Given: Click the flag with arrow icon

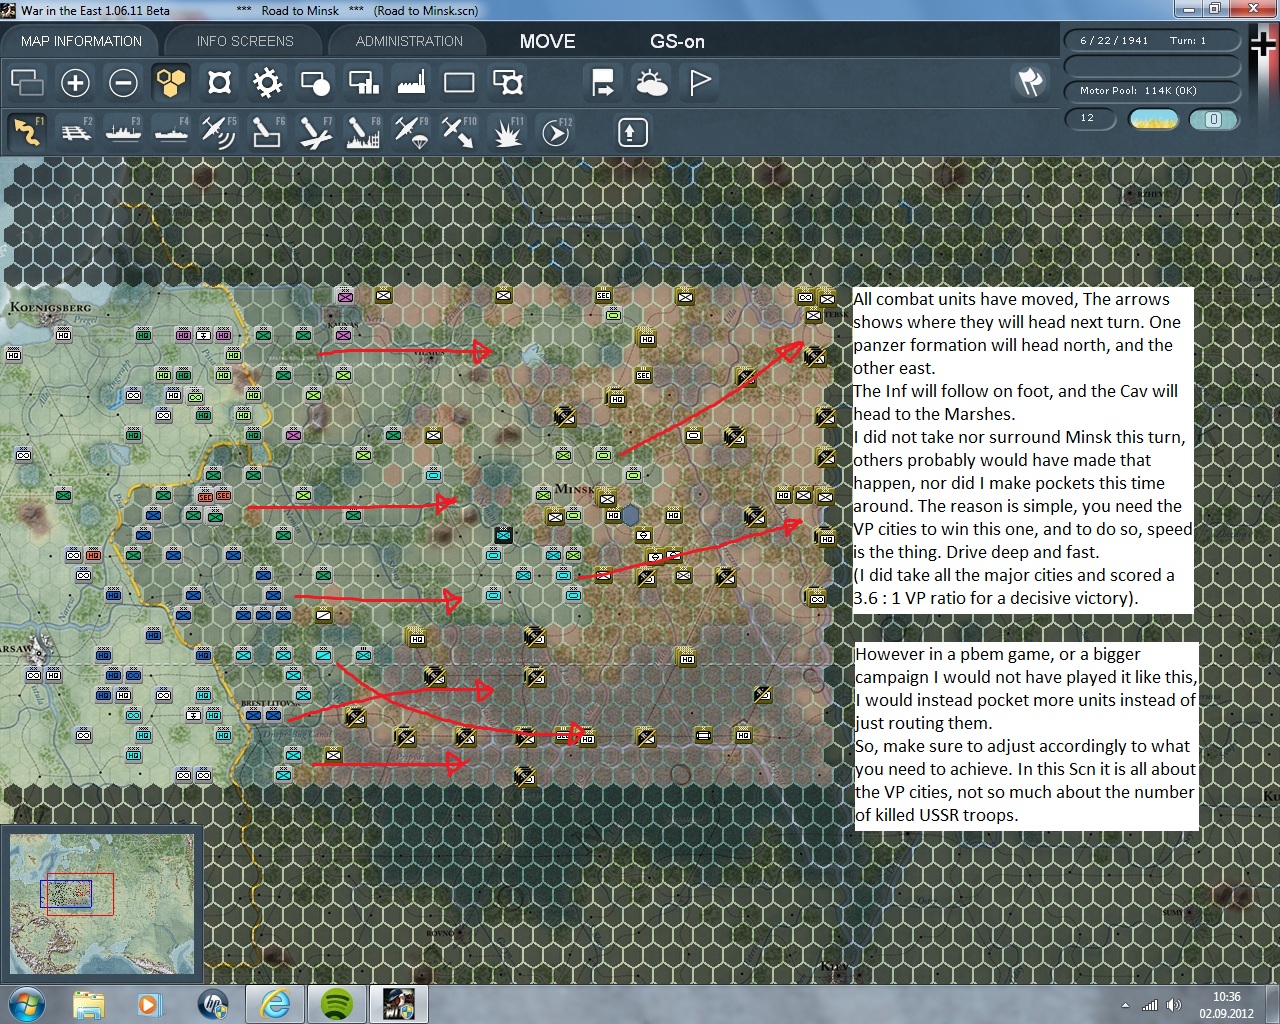Looking at the screenshot, I should [x=603, y=83].
